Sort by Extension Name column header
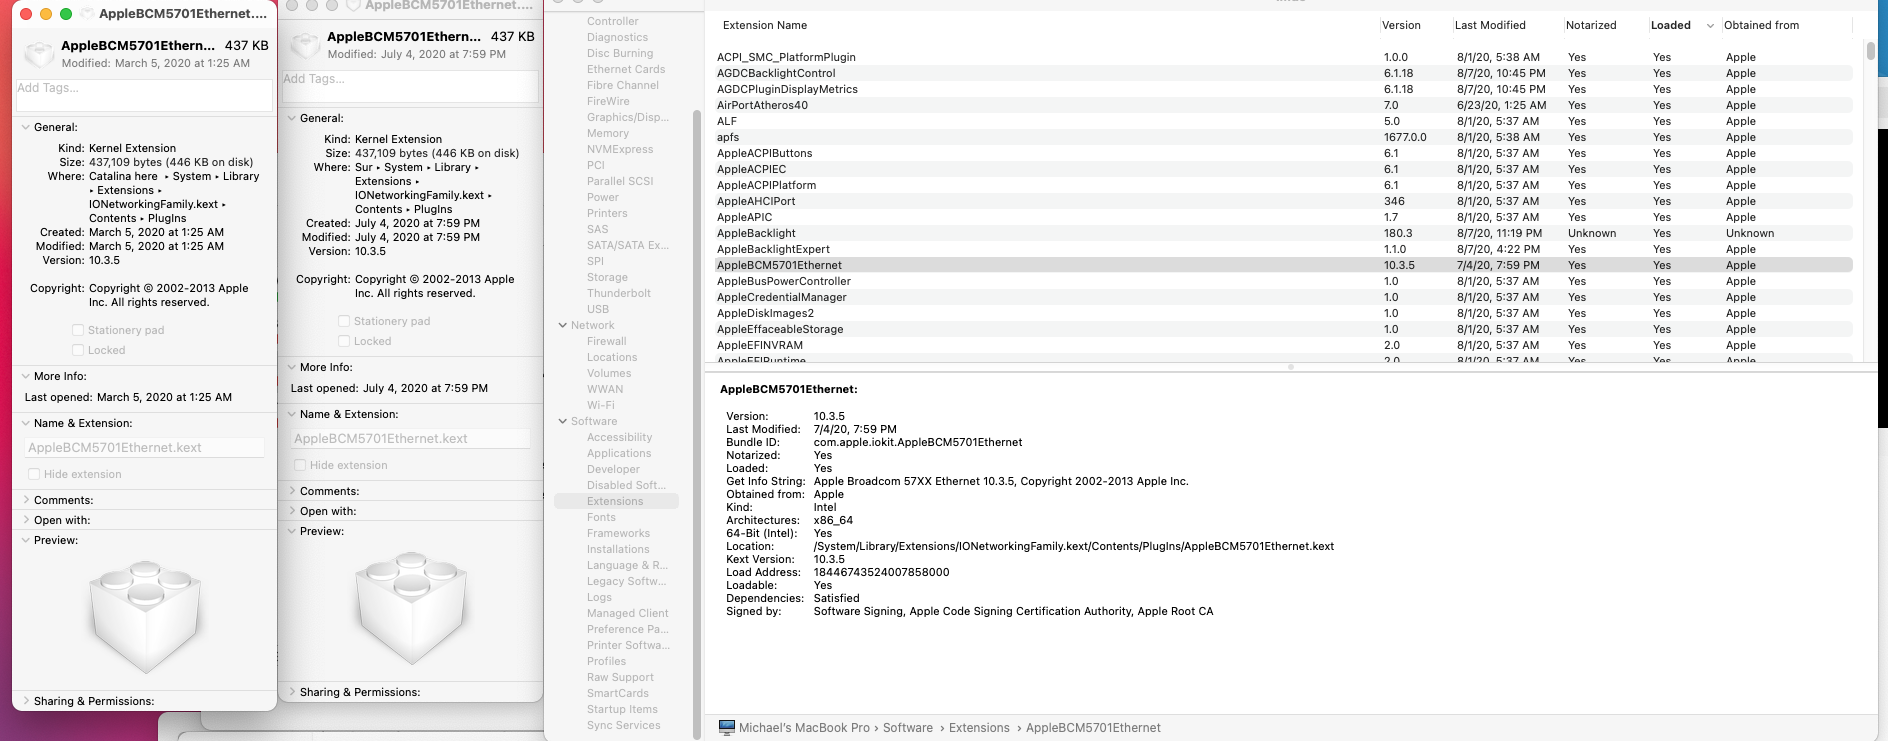 (x=764, y=25)
